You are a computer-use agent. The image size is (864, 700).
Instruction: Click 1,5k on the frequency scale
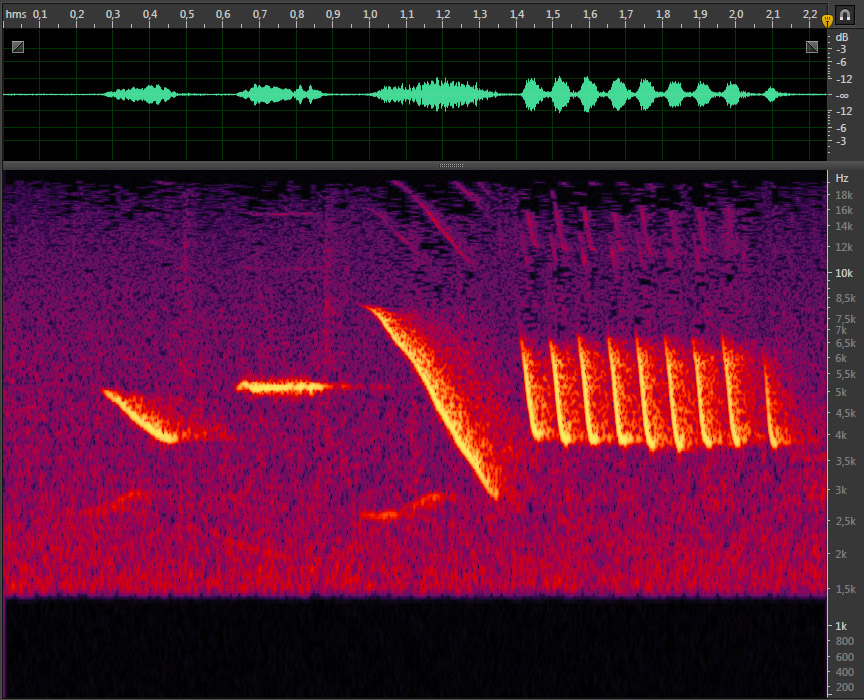[x=846, y=589]
